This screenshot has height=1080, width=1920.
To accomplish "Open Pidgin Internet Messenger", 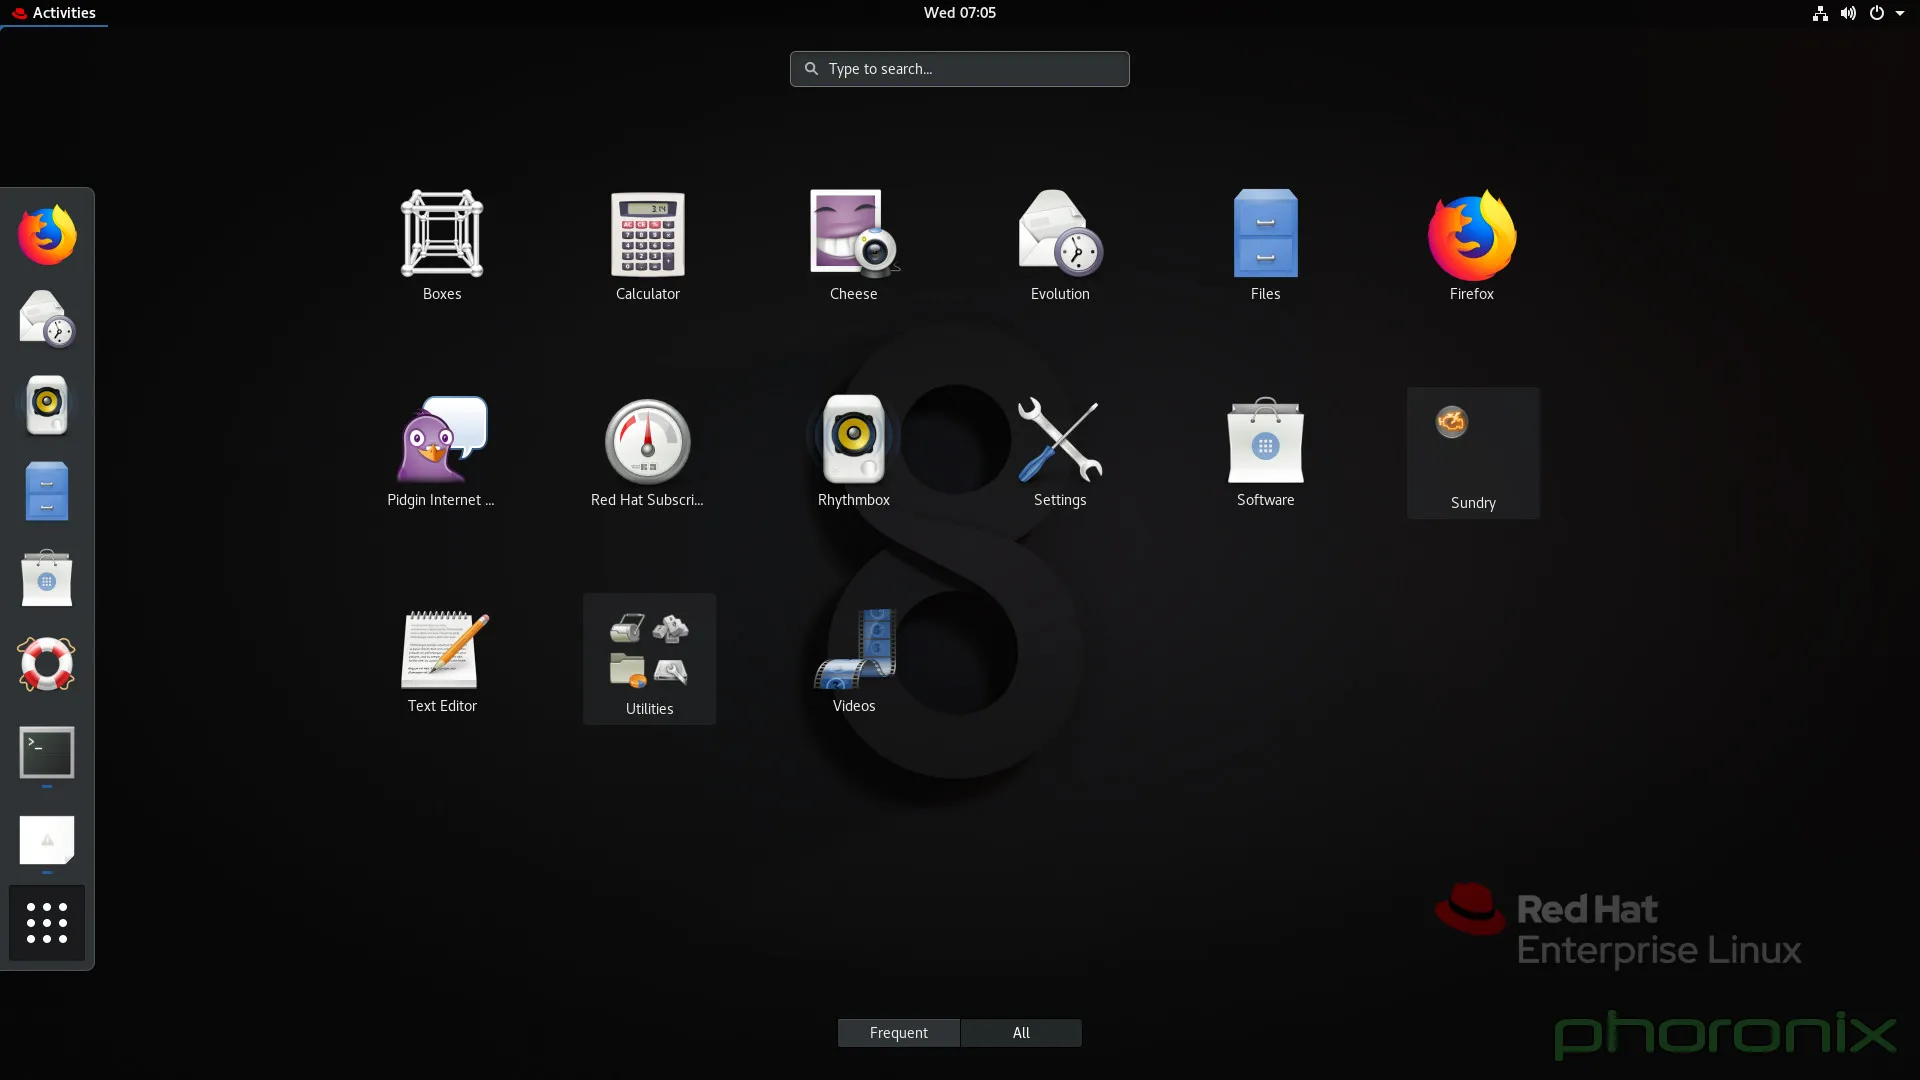I will tap(442, 451).
